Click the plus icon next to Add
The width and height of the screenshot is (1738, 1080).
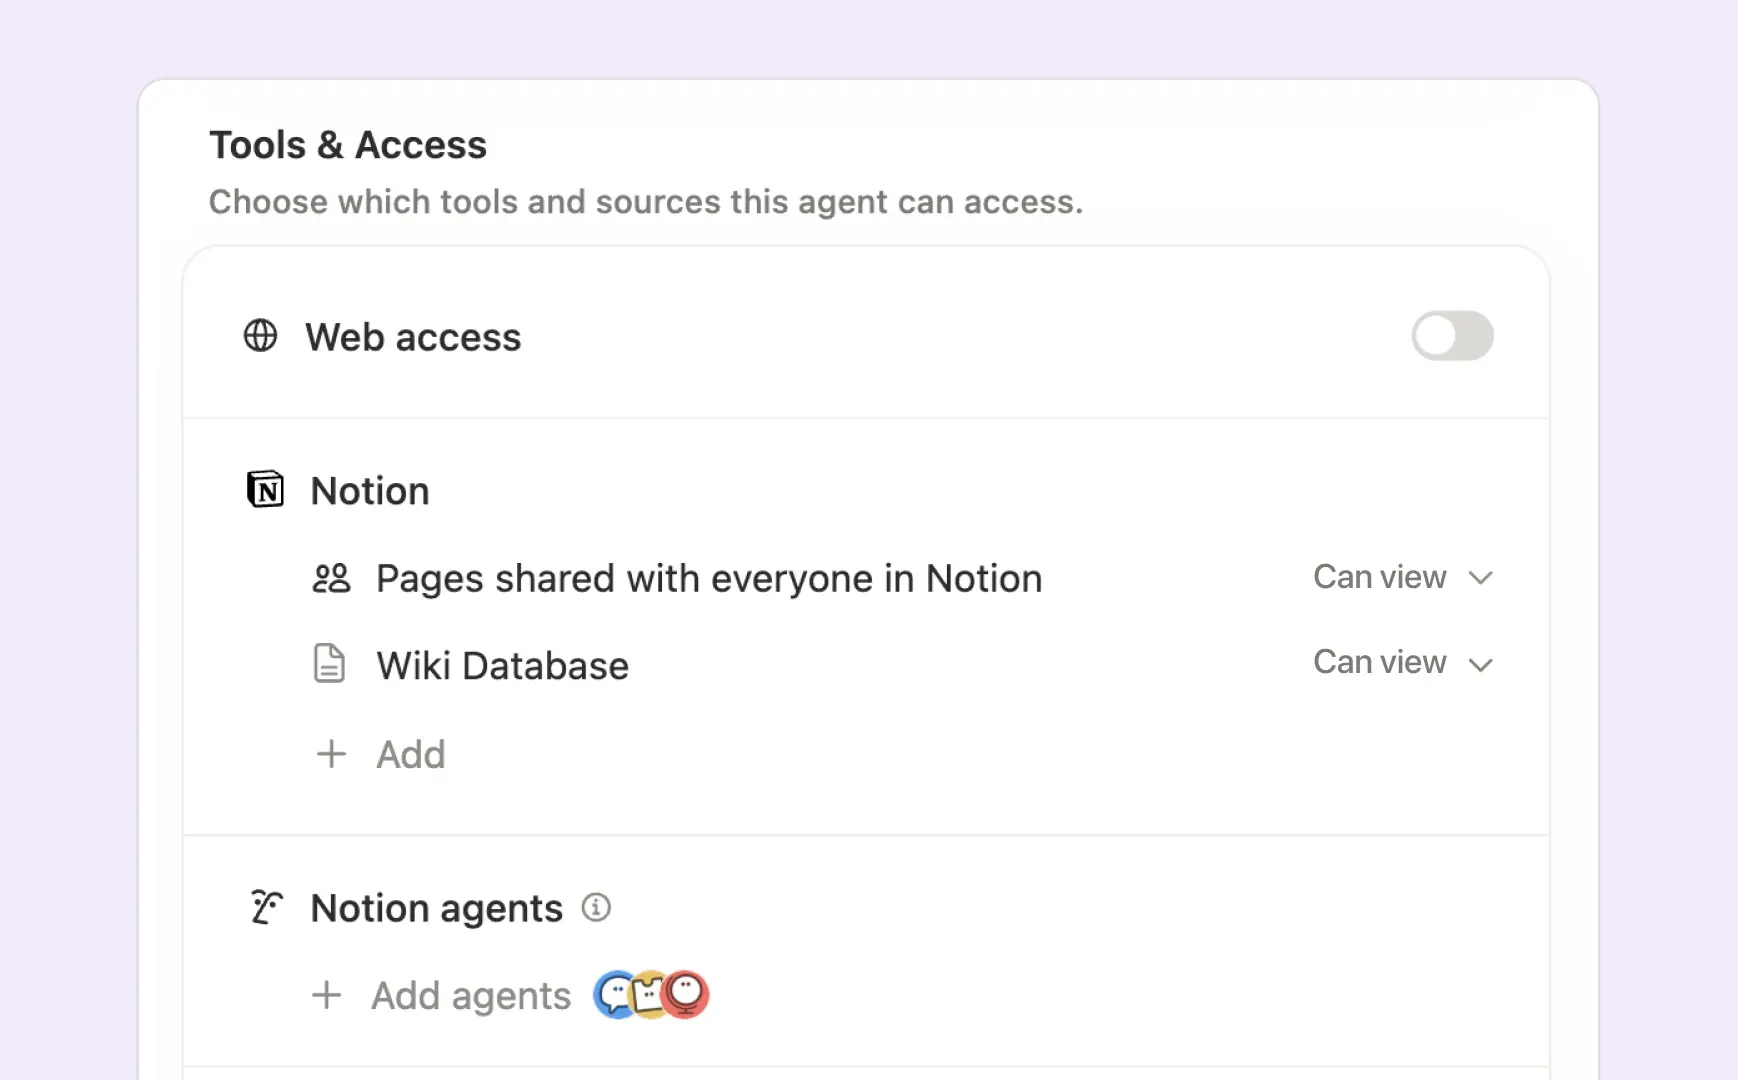331,754
